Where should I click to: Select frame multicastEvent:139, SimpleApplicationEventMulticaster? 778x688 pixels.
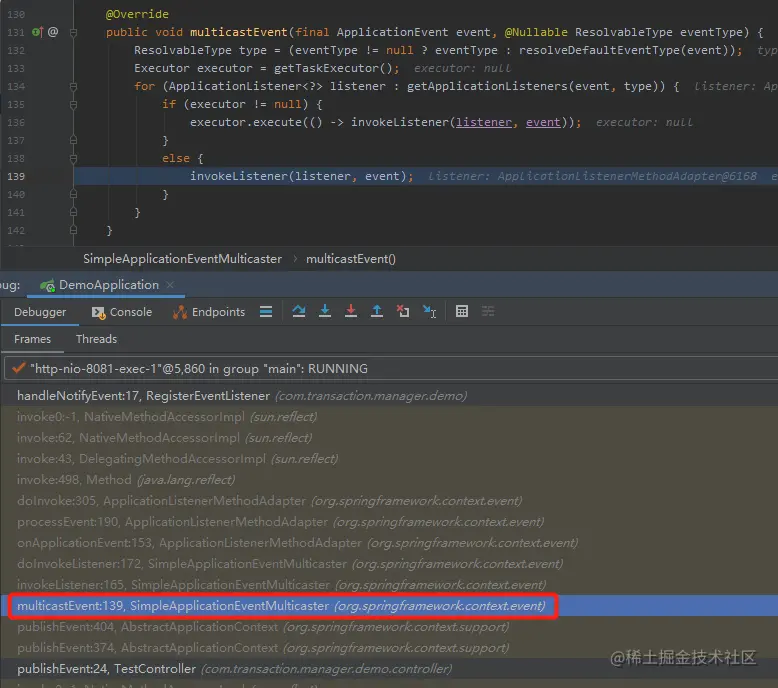point(389,606)
